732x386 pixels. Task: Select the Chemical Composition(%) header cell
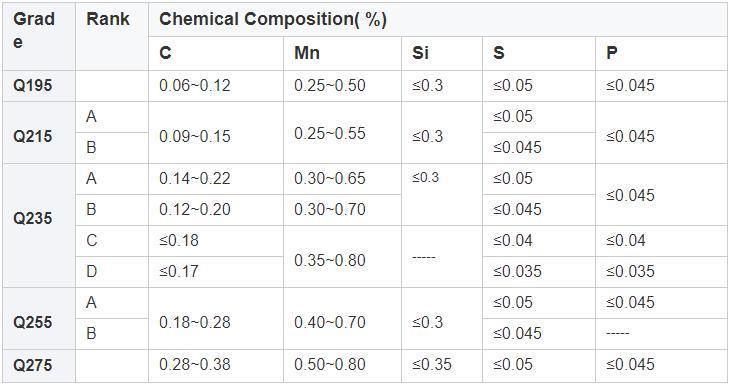pos(437,20)
